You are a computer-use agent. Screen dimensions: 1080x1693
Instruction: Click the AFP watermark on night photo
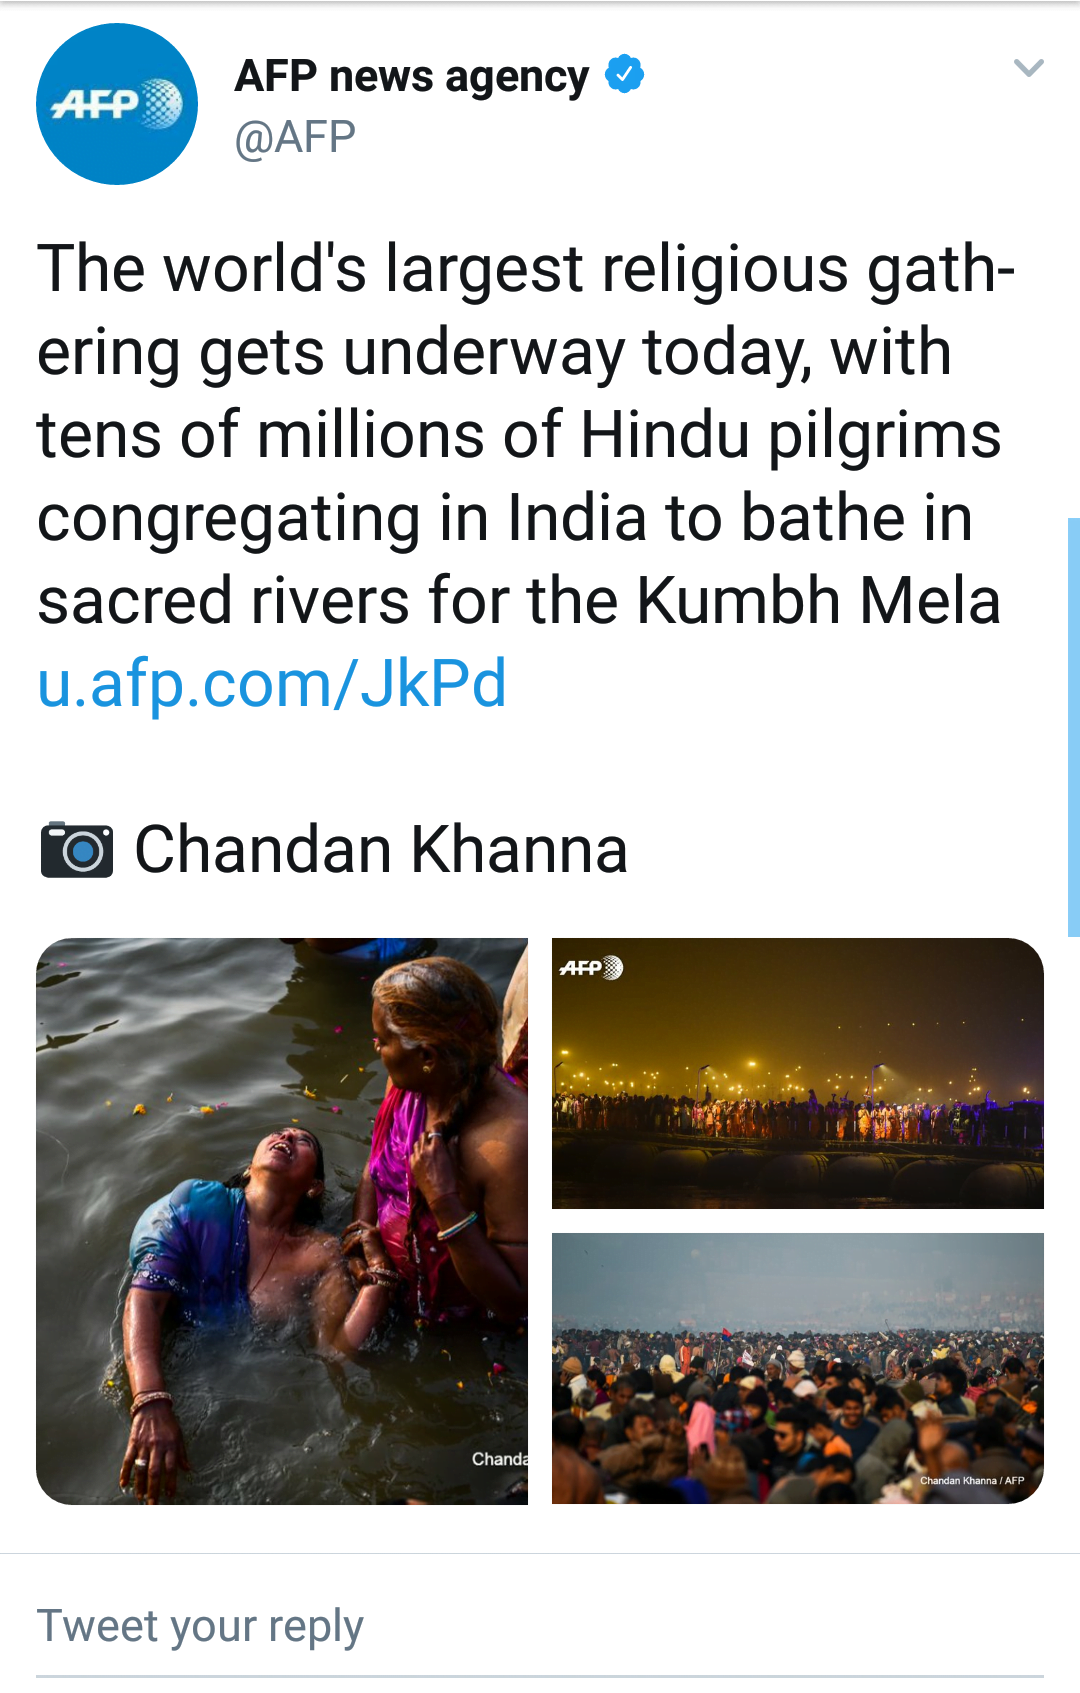(x=591, y=967)
